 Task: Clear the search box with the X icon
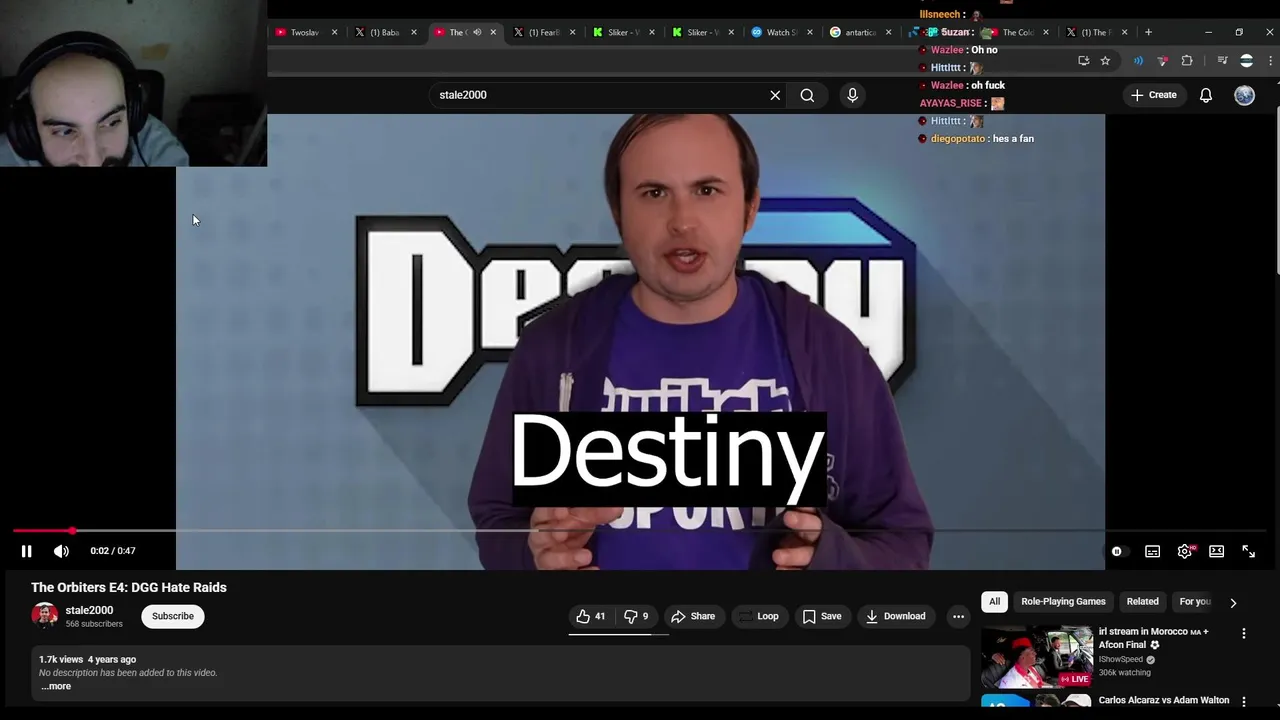(775, 95)
